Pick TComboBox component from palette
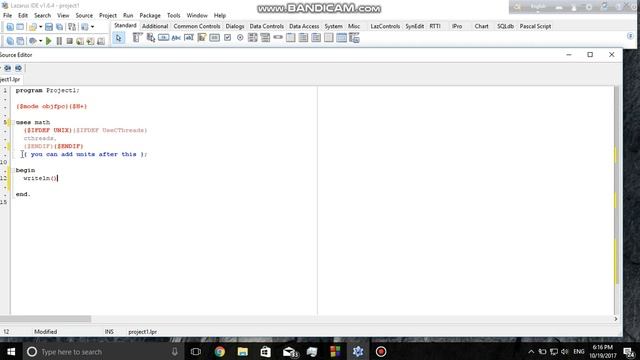 [265, 38]
